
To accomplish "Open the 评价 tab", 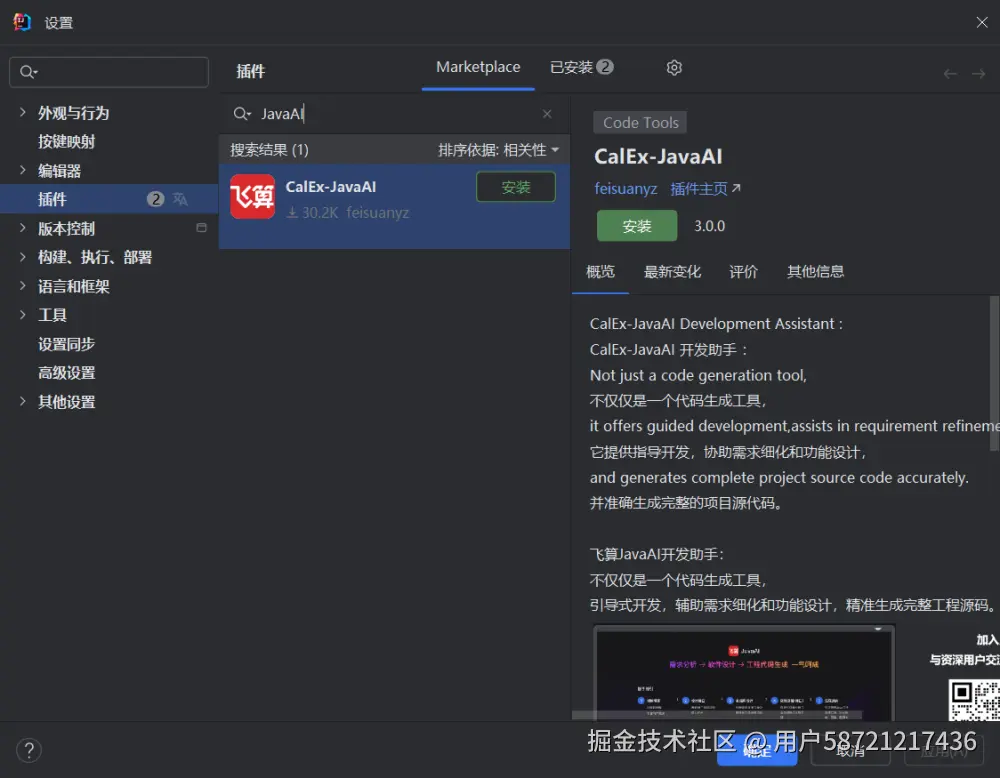I will tap(744, 272).
